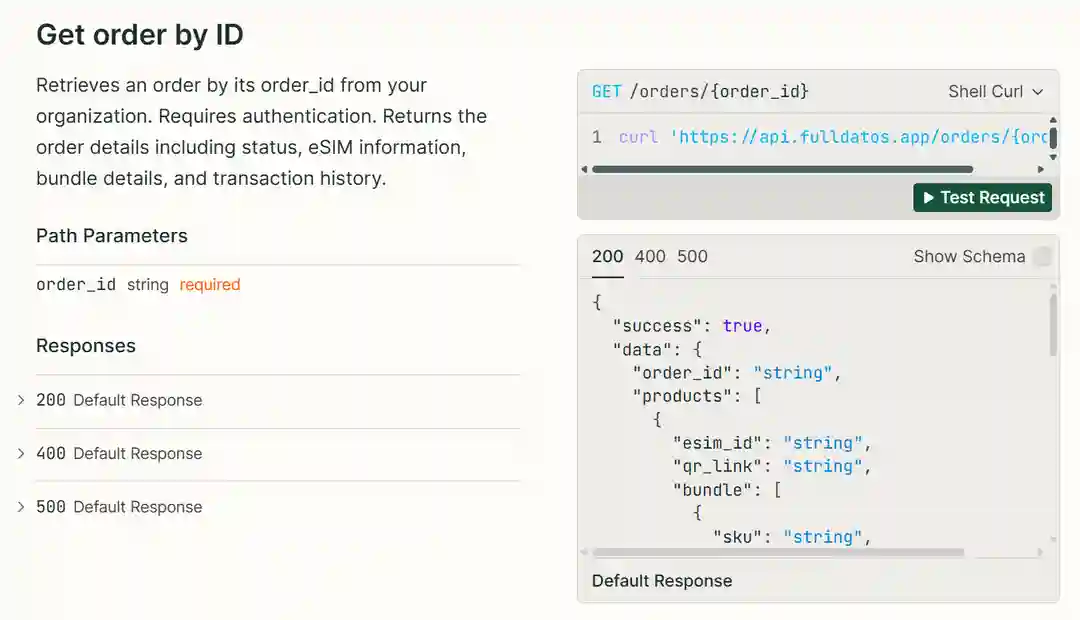This screenshot has height=620, width=1080.
Task: Toggle the Show Schema checkbox
Action: (x=1043, y=256)
